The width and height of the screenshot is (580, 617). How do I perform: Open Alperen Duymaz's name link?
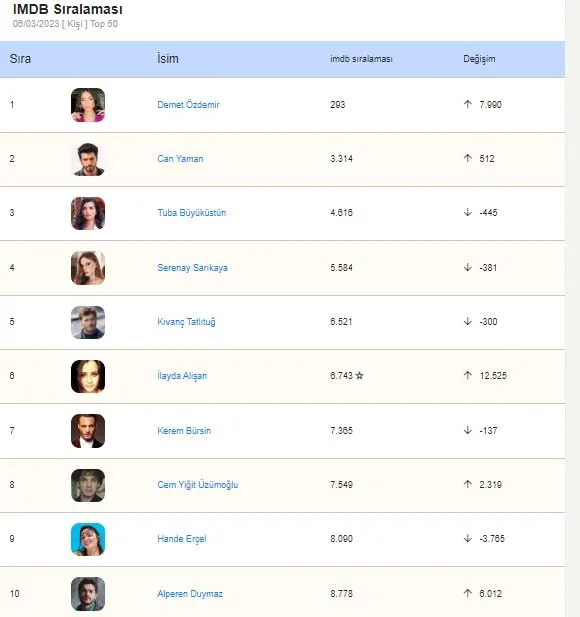click(x=190, y=594)
